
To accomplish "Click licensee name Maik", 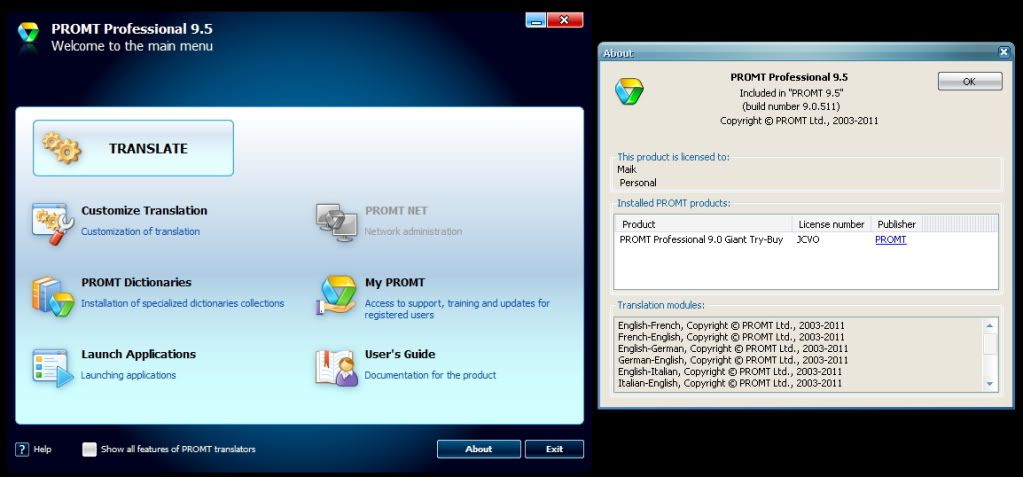I will point(626,170).
